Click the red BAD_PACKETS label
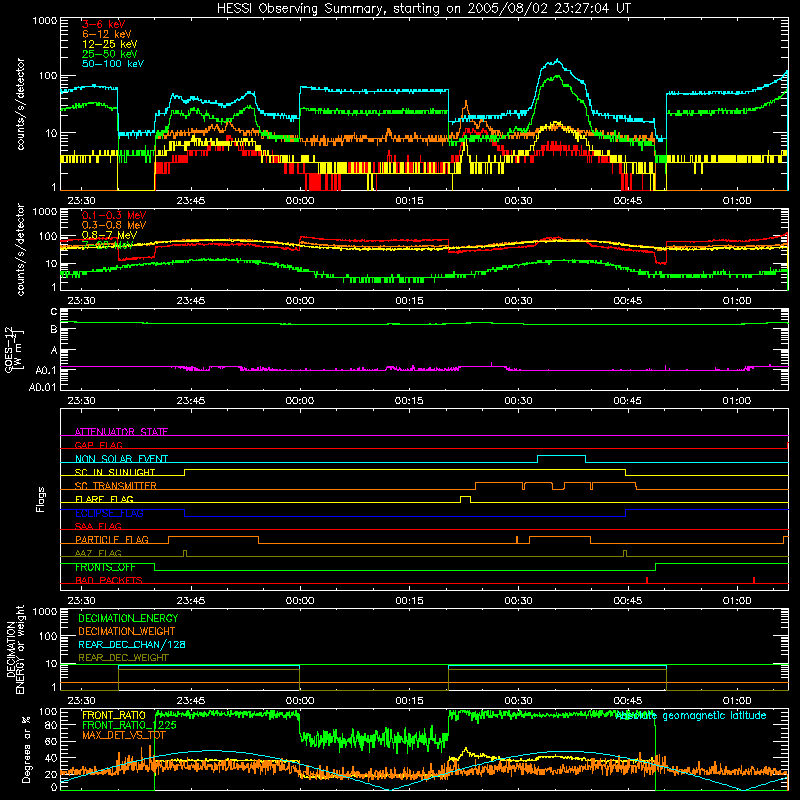This screenshot has height=800, width=800. click(109, 580)
